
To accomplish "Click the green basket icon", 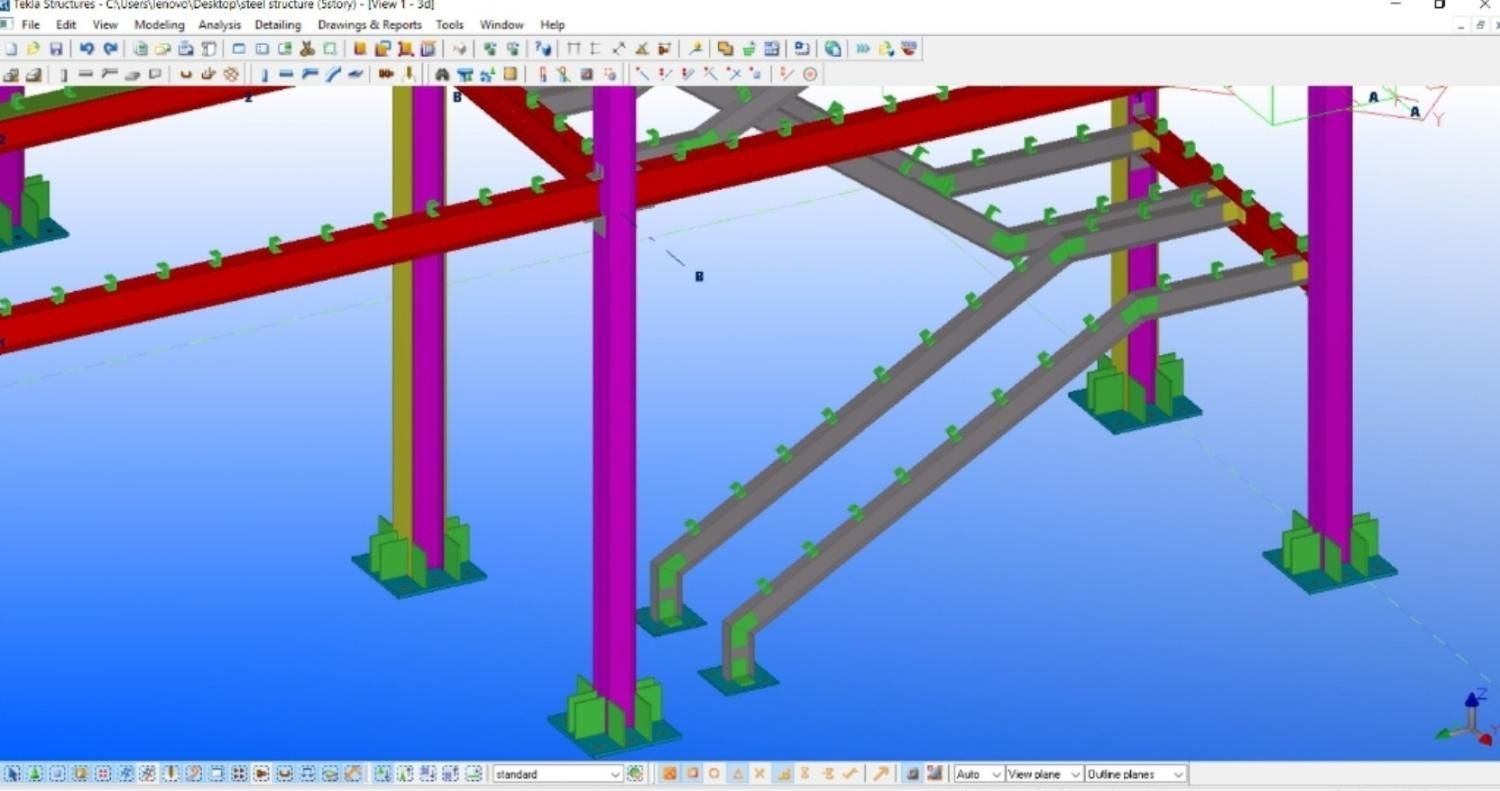I will [749, 48].
